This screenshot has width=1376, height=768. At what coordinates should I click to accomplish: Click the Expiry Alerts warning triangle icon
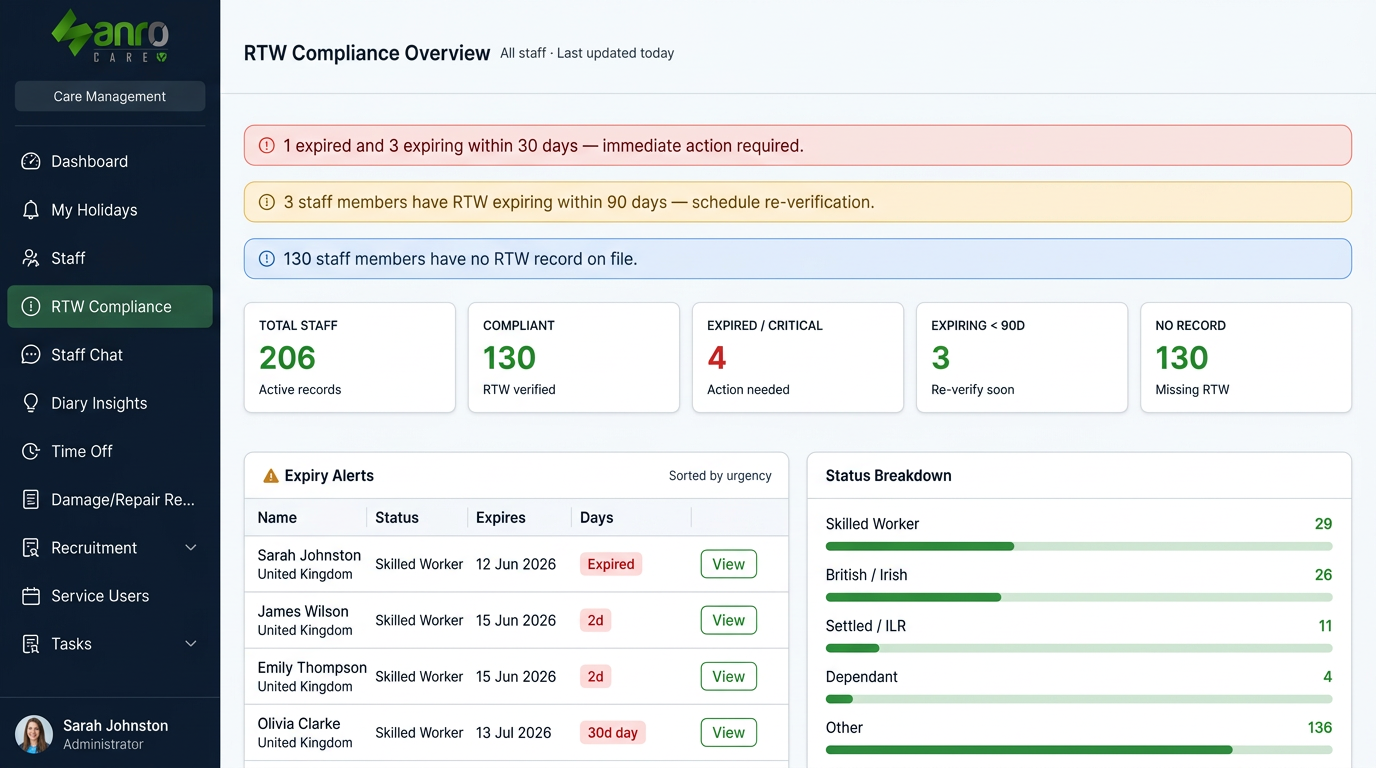[x=271, y=476]
